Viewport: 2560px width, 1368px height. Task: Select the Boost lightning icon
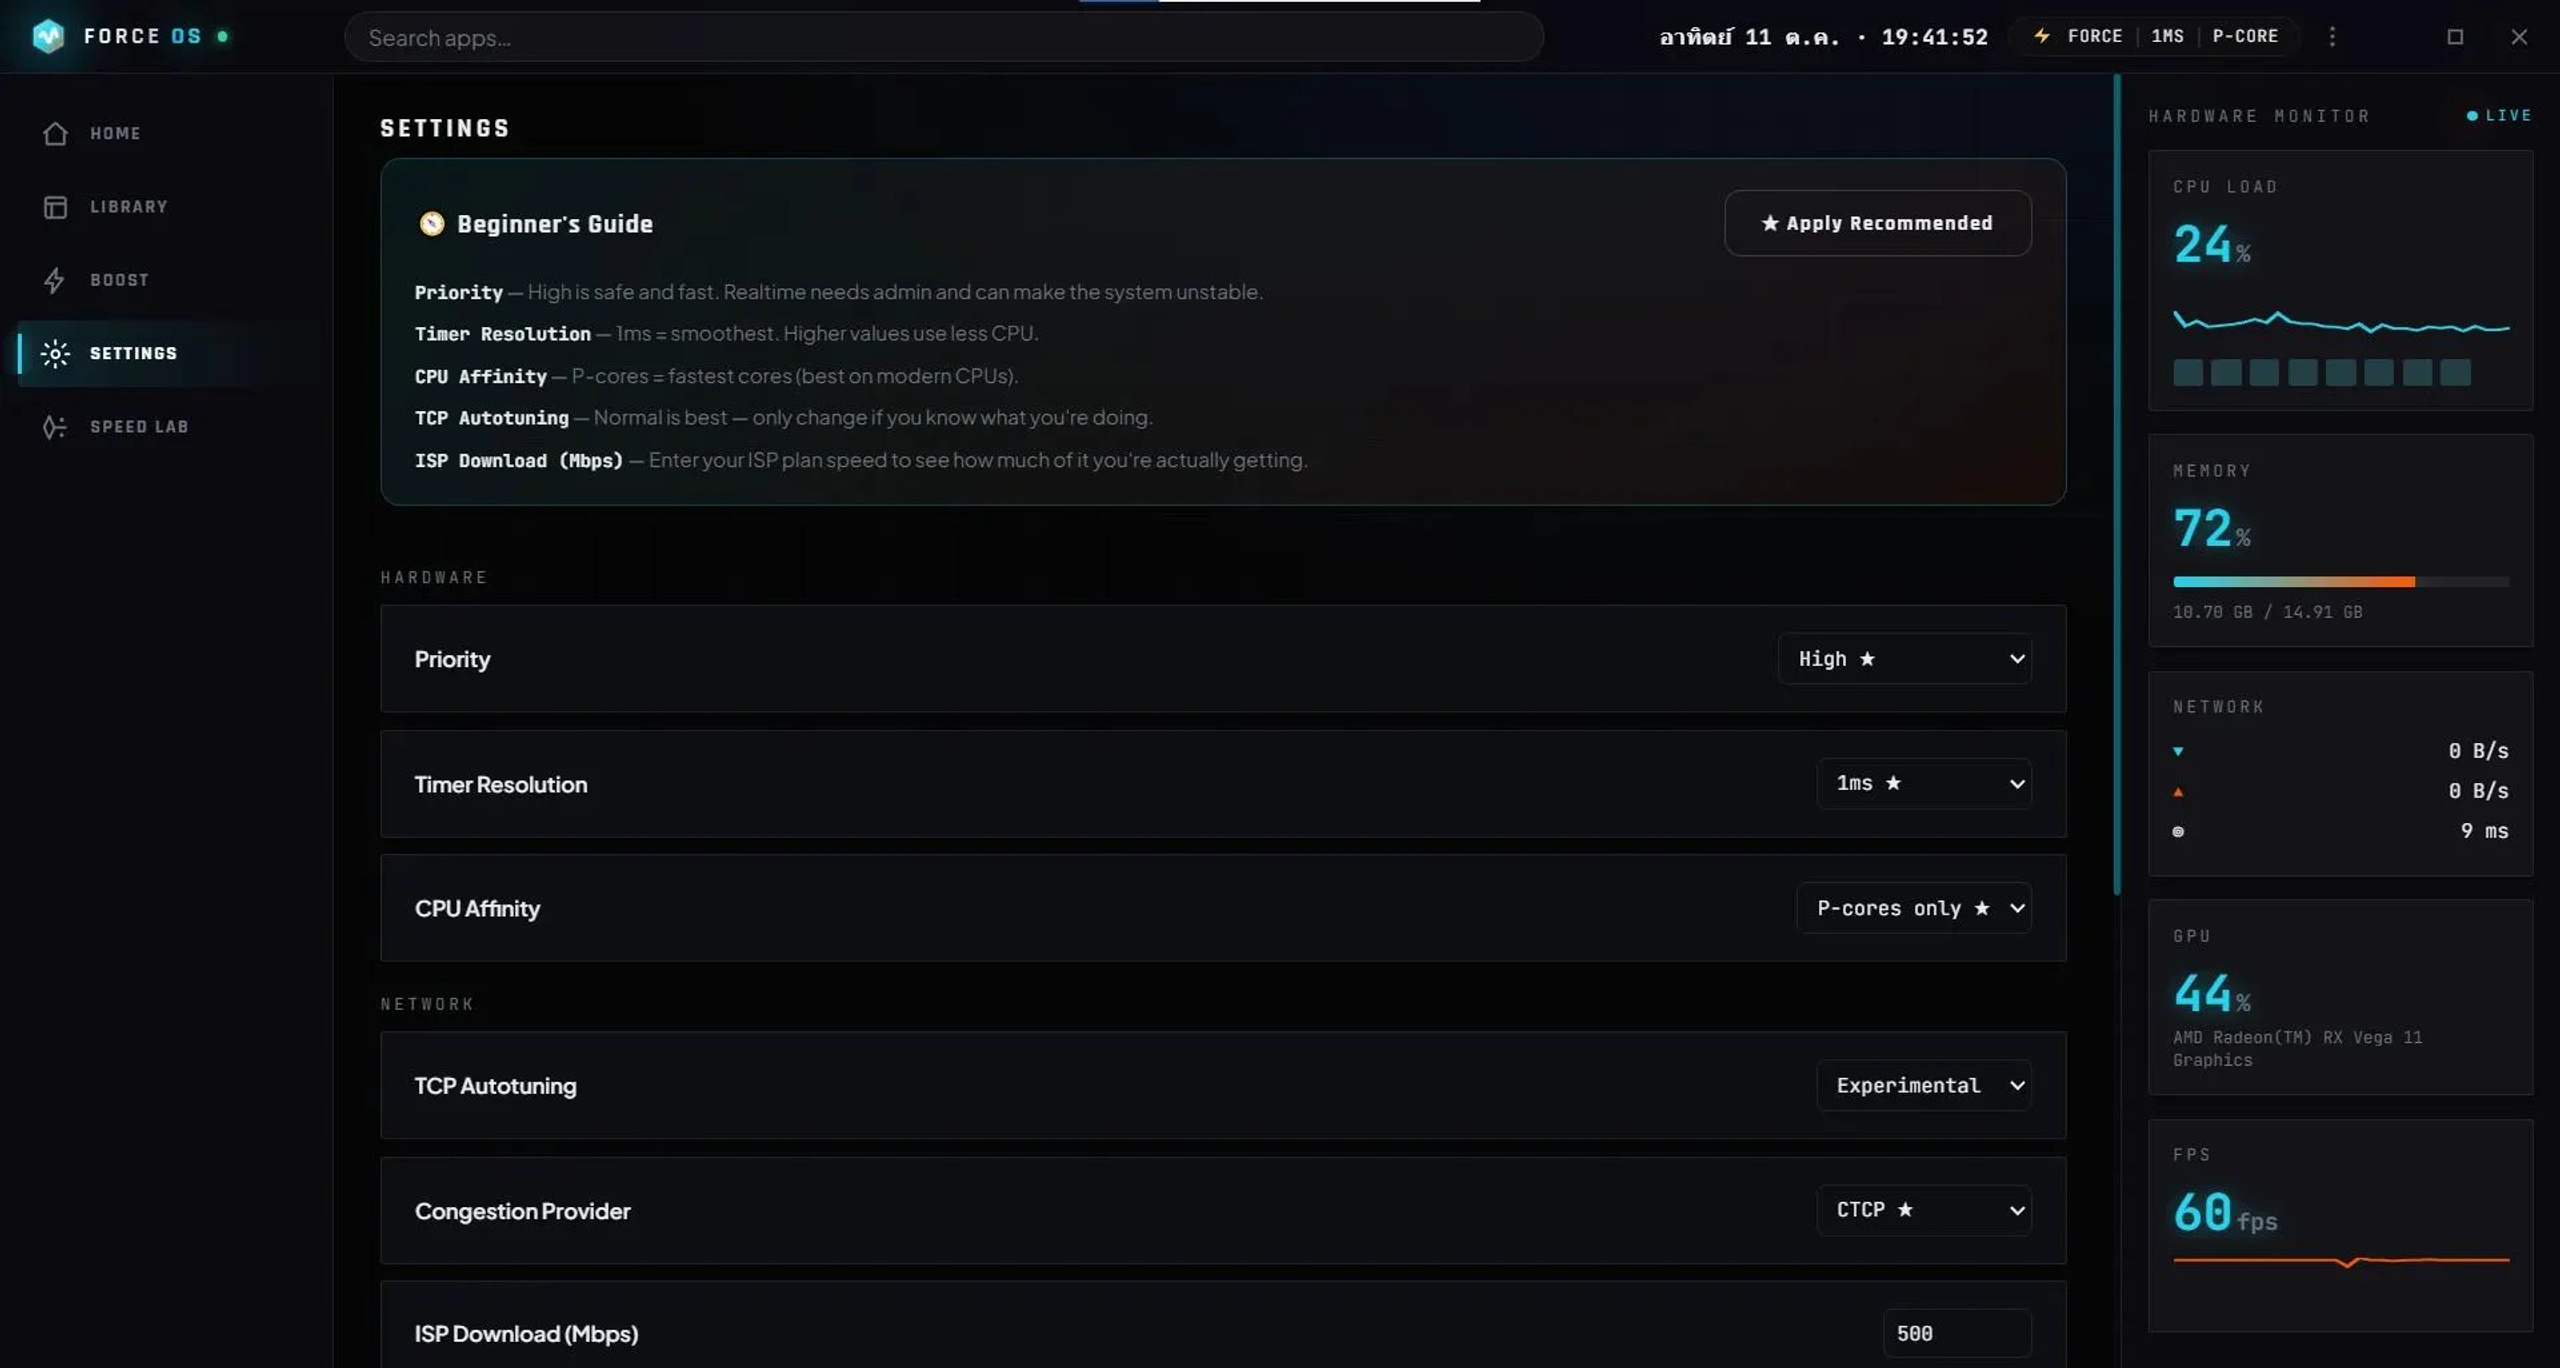[x=55, y=280]
